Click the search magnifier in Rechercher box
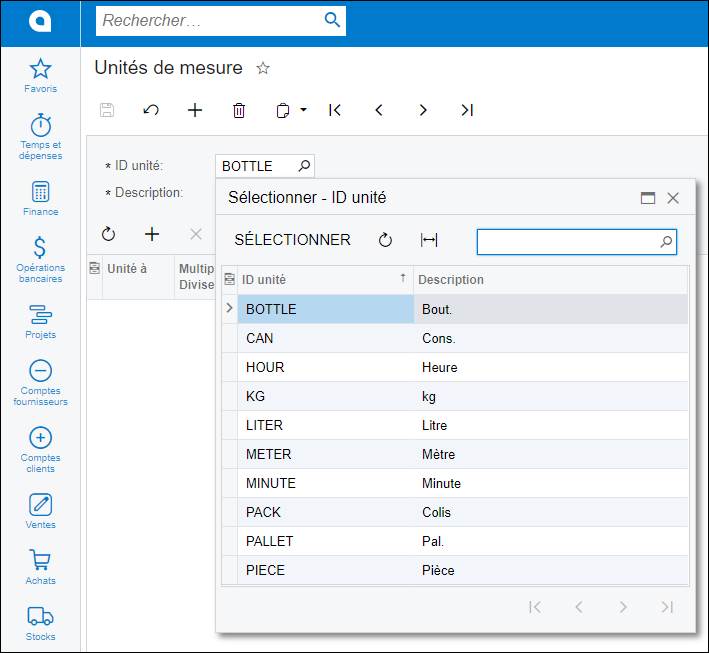The width and height of the screenshot is (709, 653). [332, 19]
